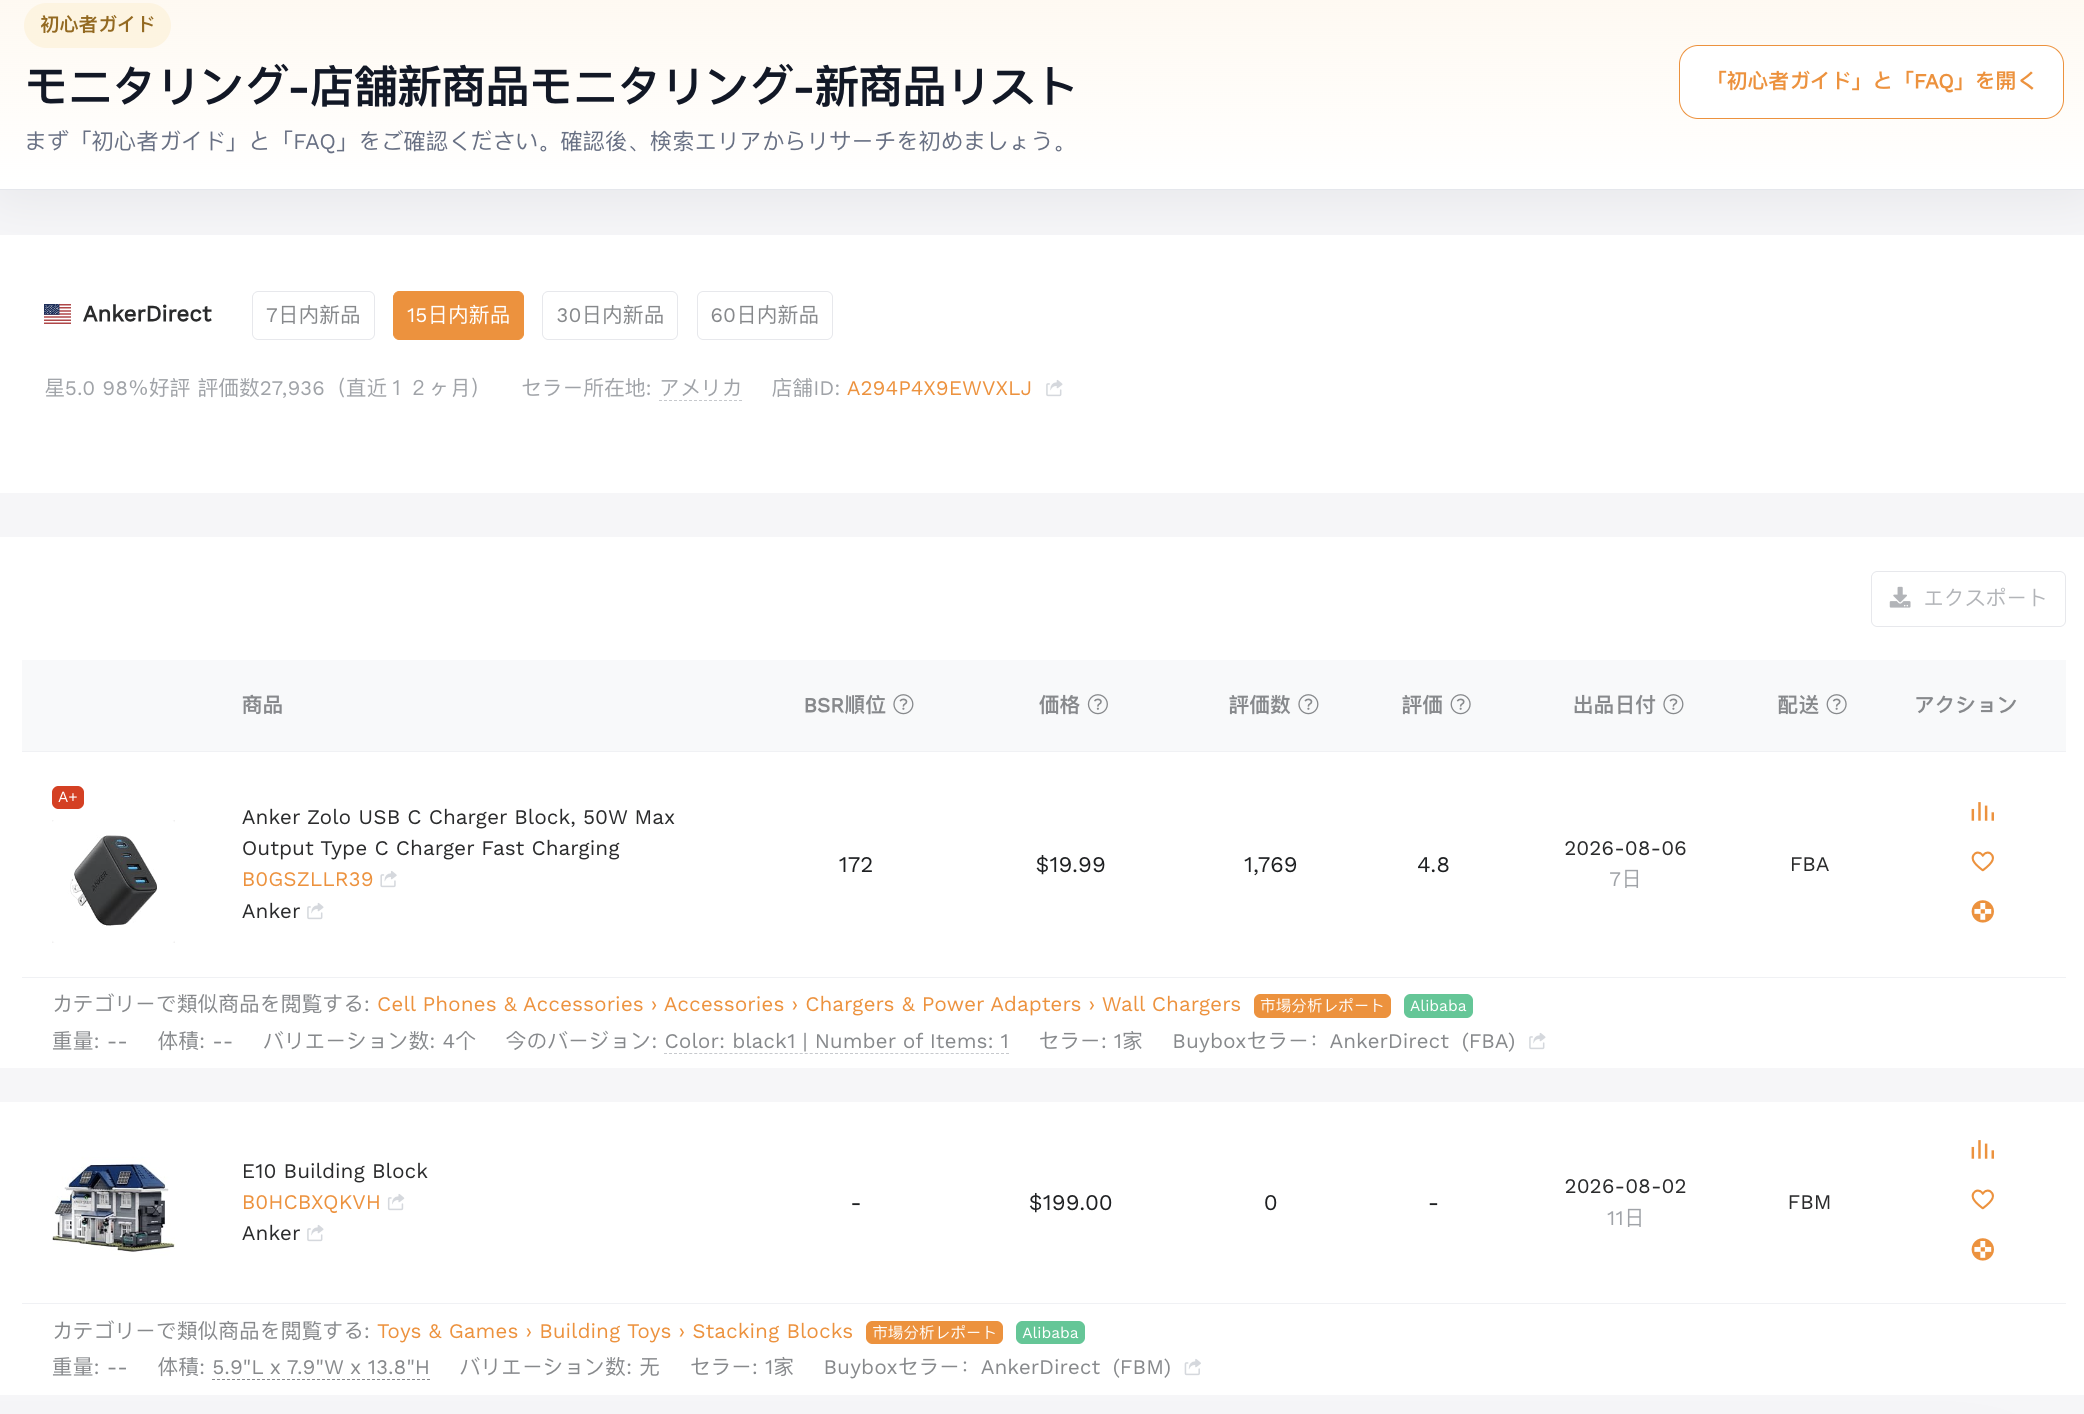Click 評価 column help icon
The height and width of the screenshot is (1414, 2084).
(x=1460, y=705)
